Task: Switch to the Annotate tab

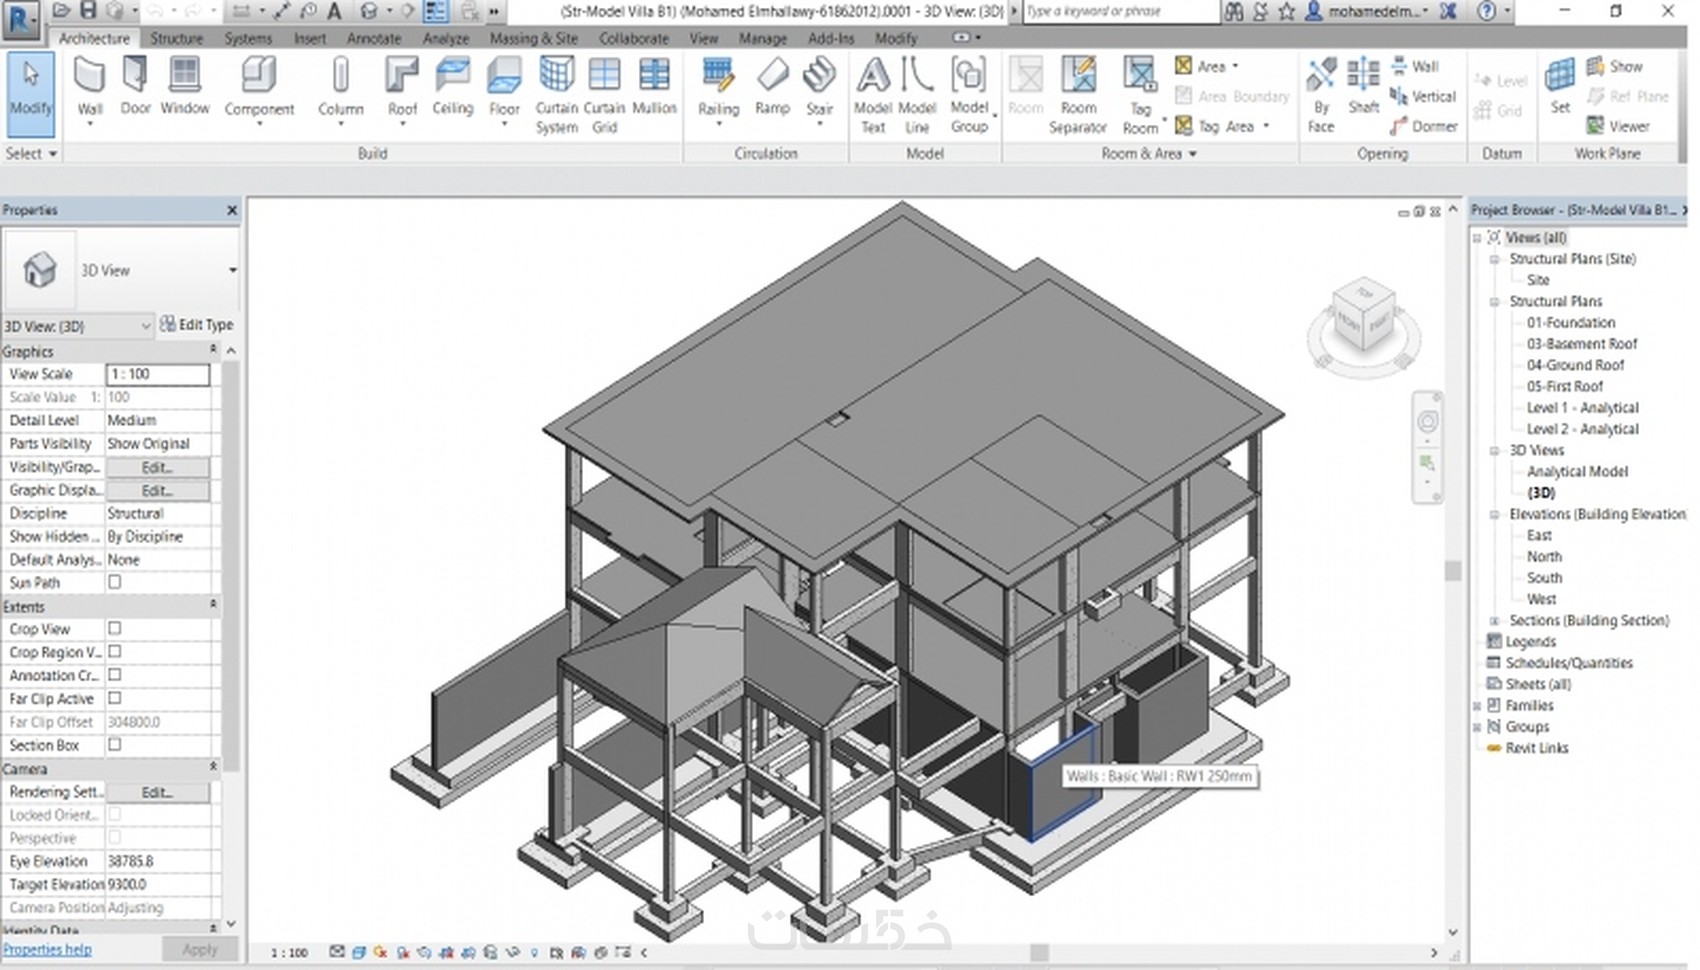Action: click(374, 38)
